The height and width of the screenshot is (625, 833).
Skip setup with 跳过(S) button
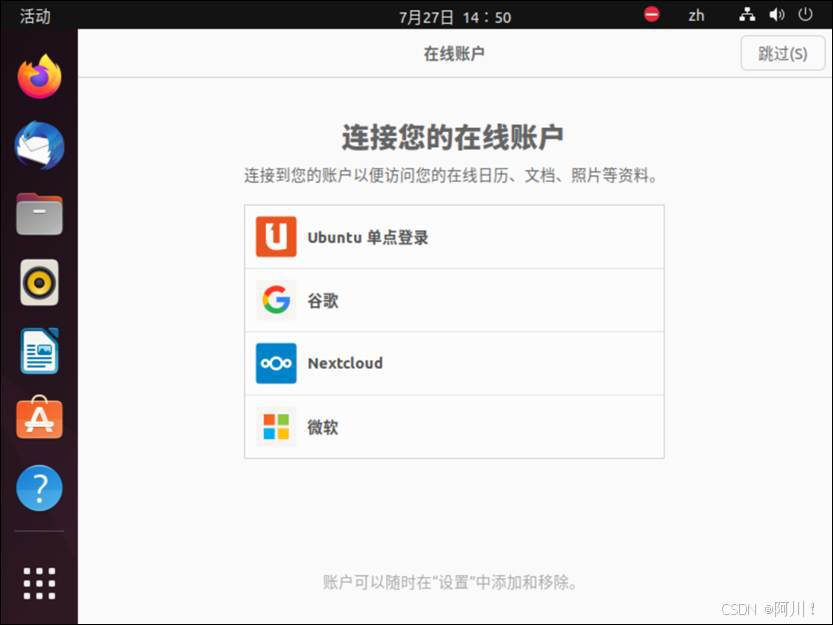click(x=783, y=53)
